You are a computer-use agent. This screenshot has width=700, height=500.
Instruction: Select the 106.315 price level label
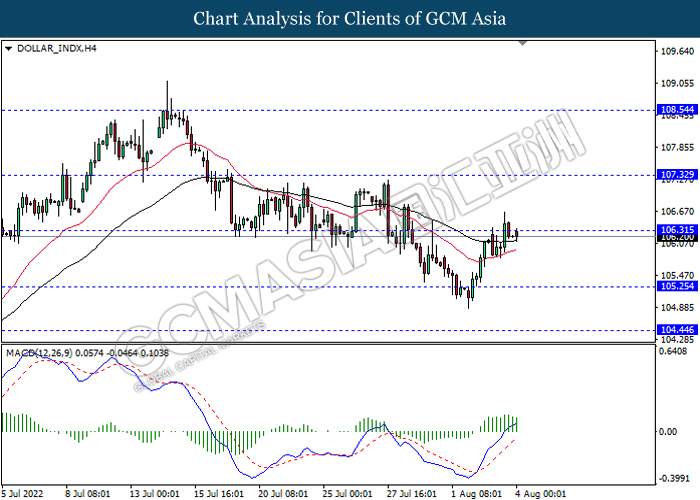point(677,230)
